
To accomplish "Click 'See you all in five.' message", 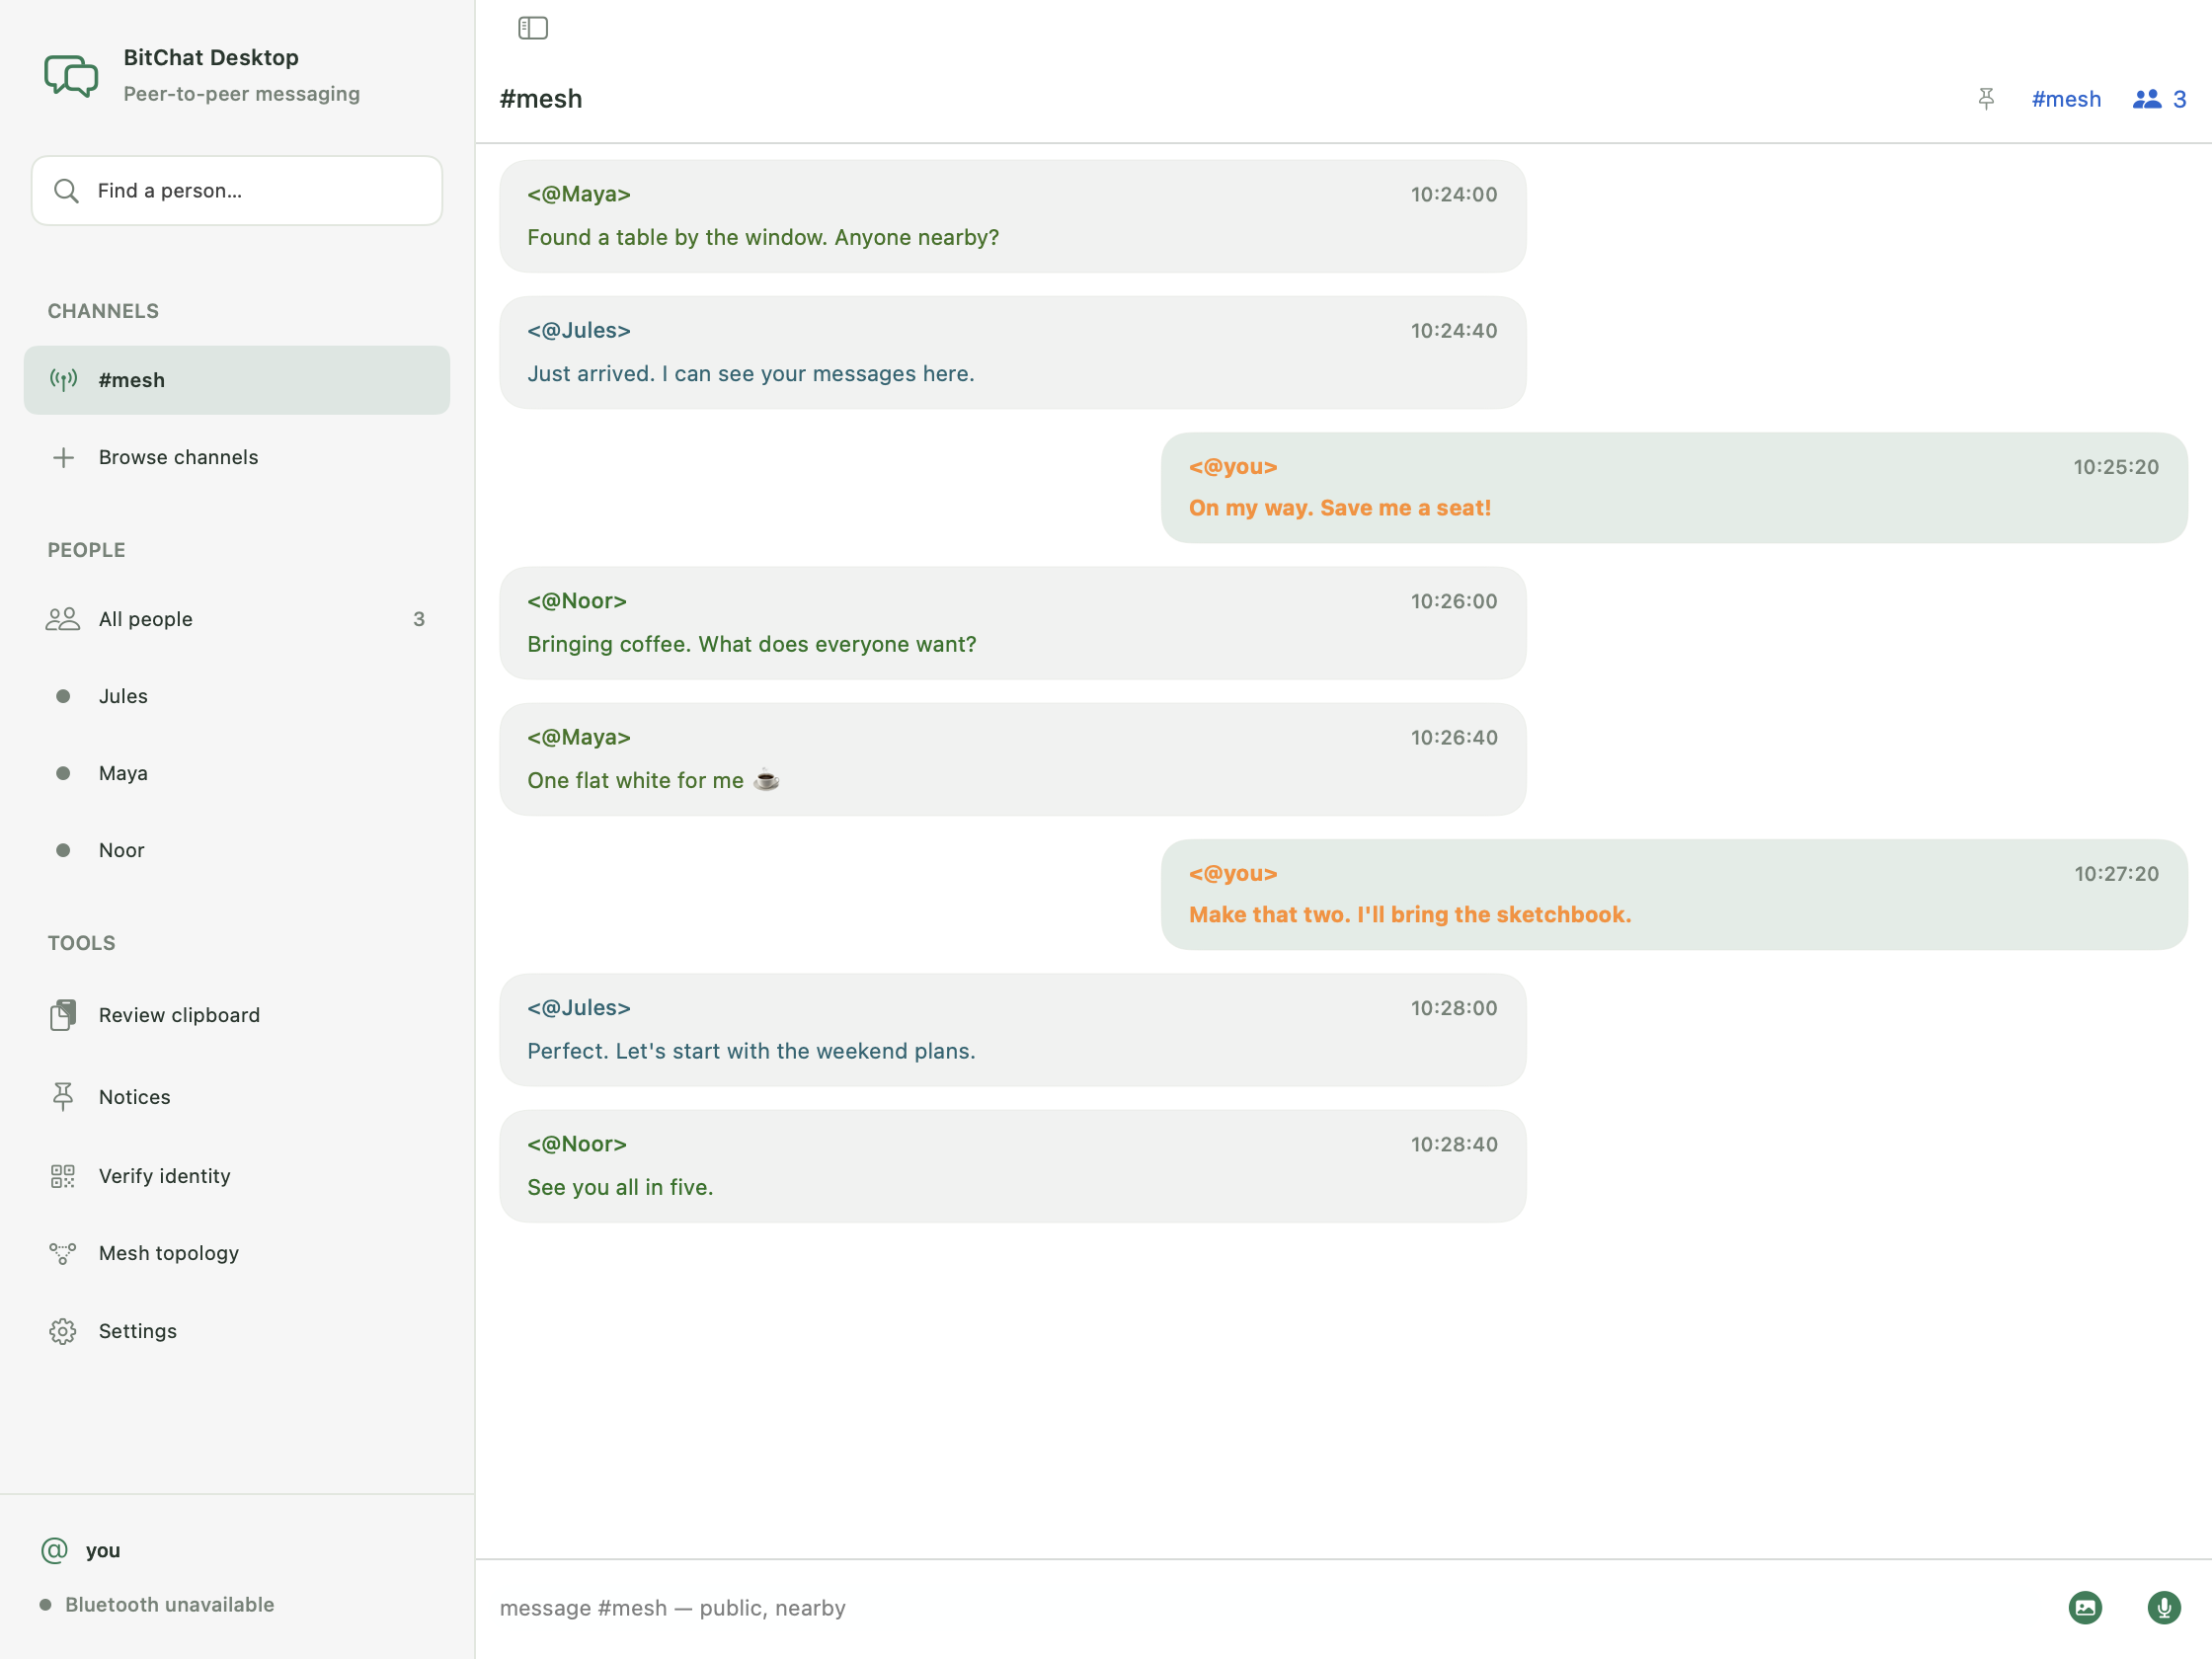I will tap(620, 1187).
